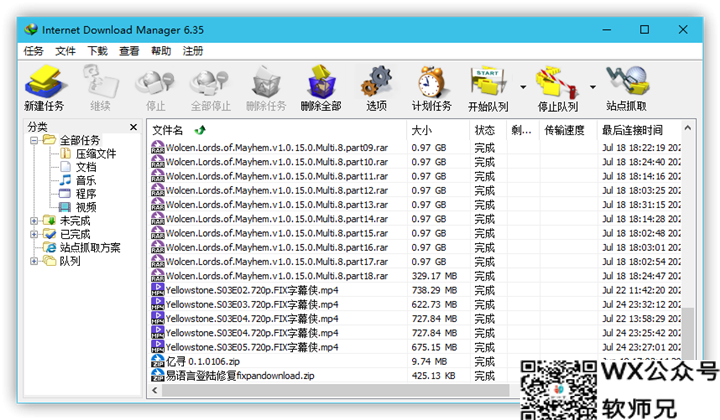Click horizontal scrollbar left arrow
This screenshot has height=420, width=720.
pyautogui.click(x=155, y=390)
